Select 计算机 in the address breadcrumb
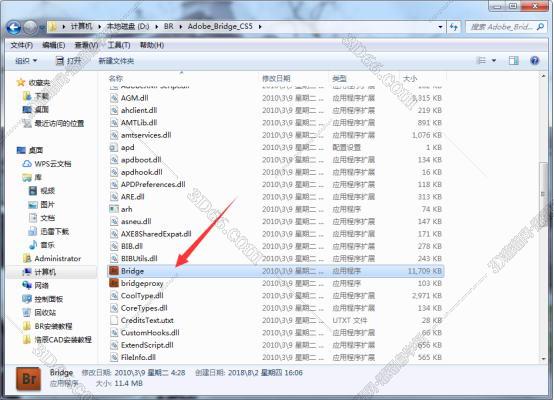554x400 pixels. click(x=81, y=27)
